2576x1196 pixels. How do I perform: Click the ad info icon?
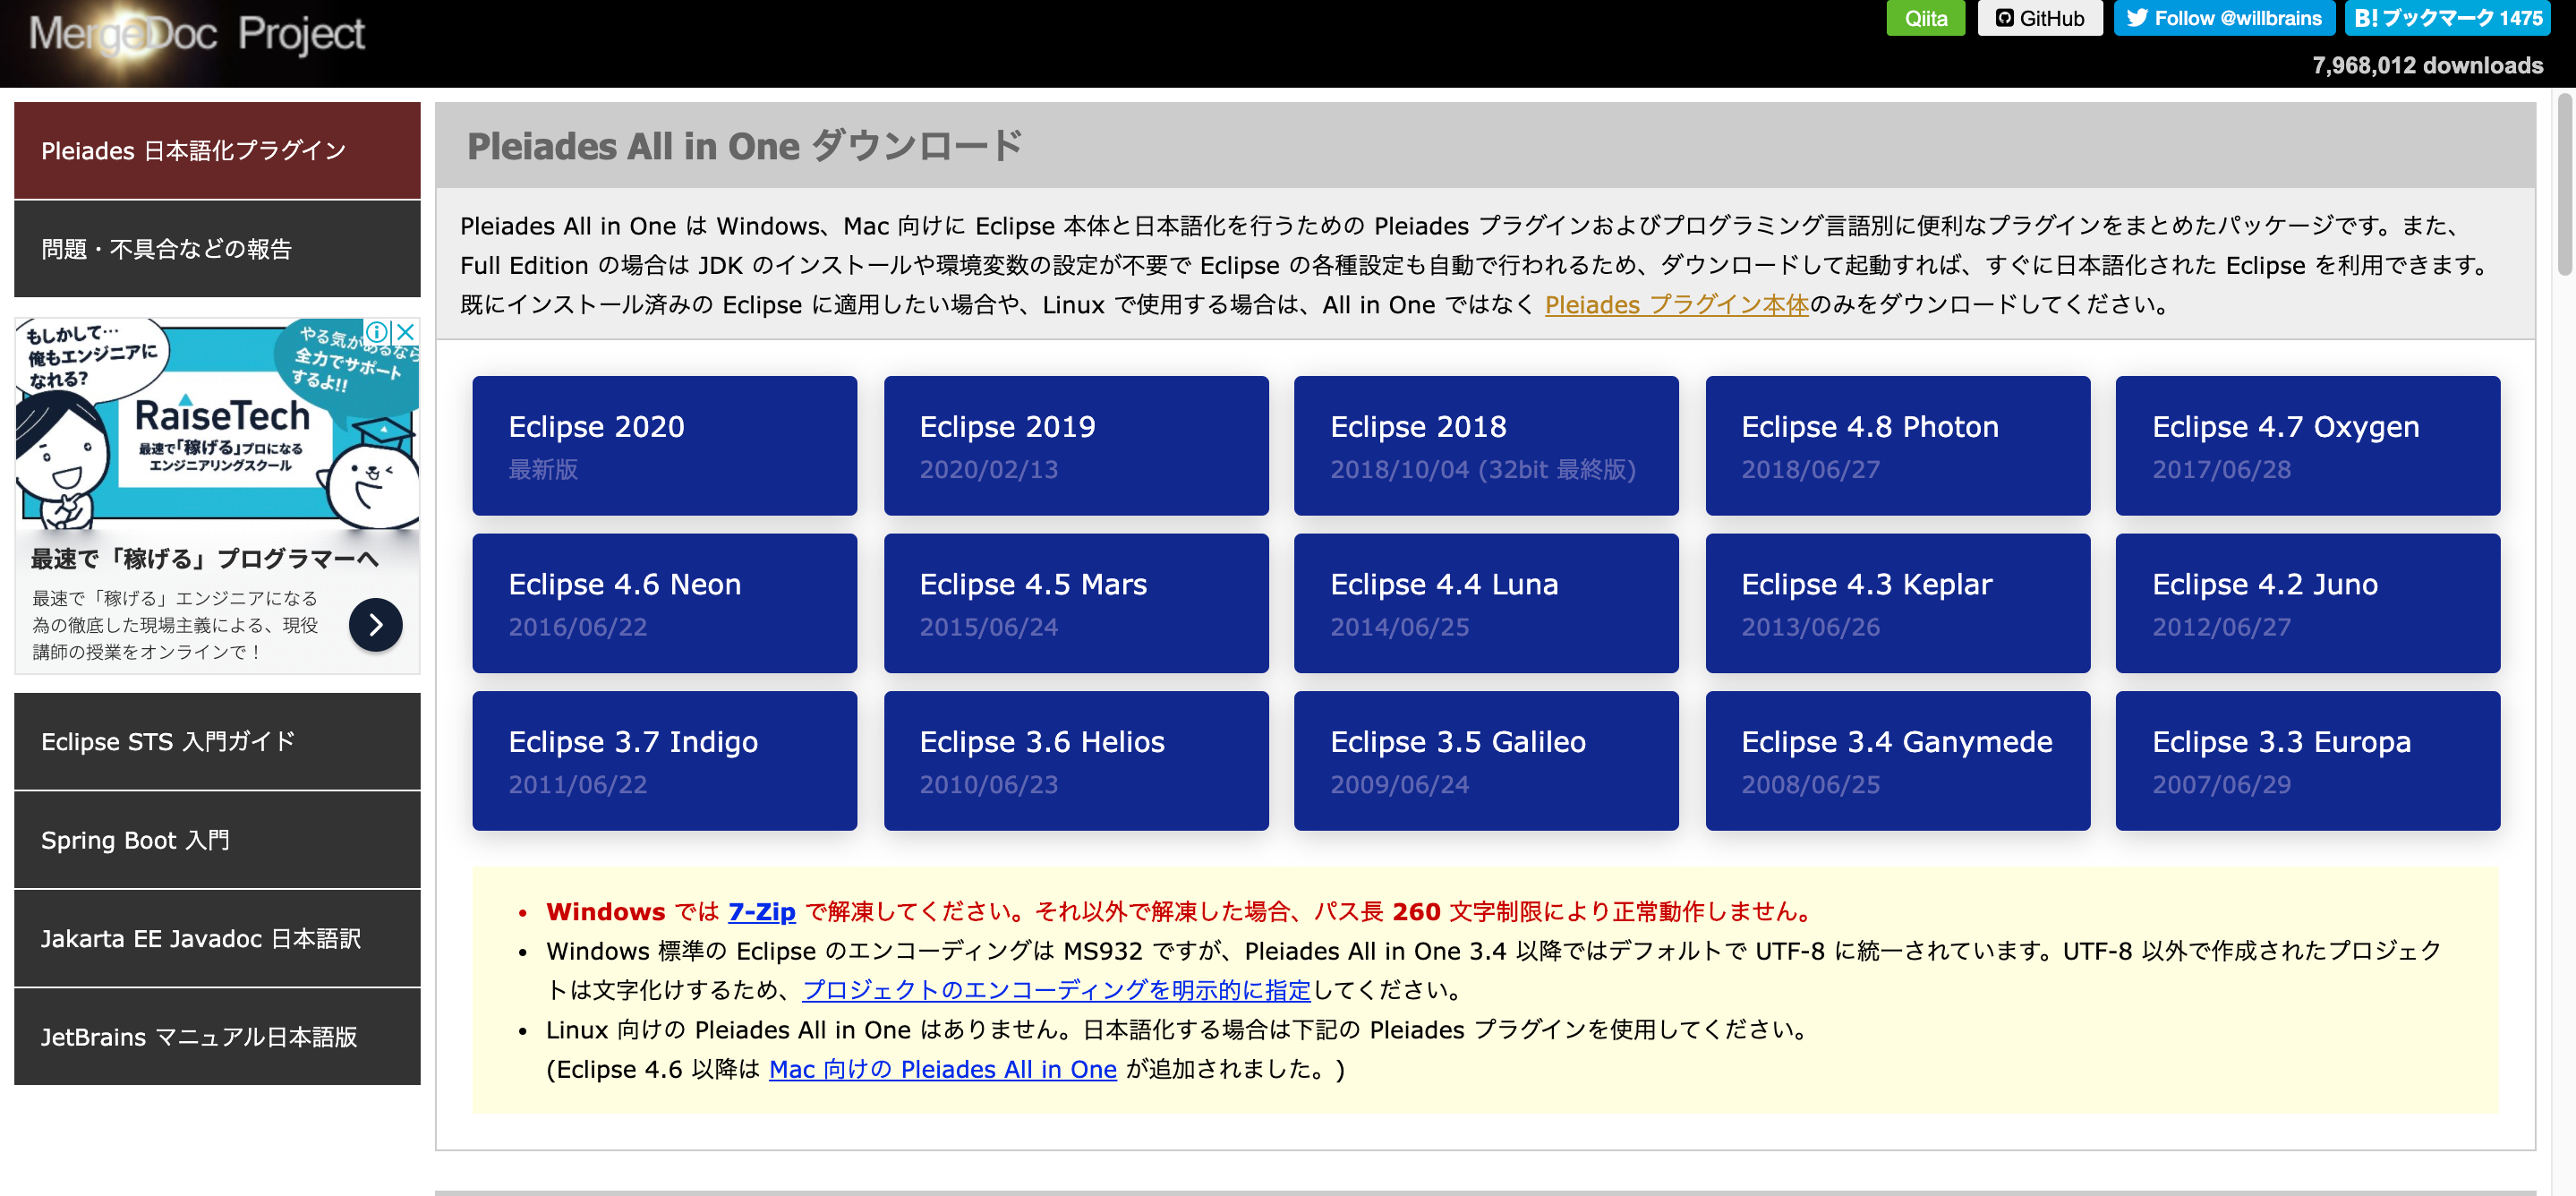click(x=376, y=331)
